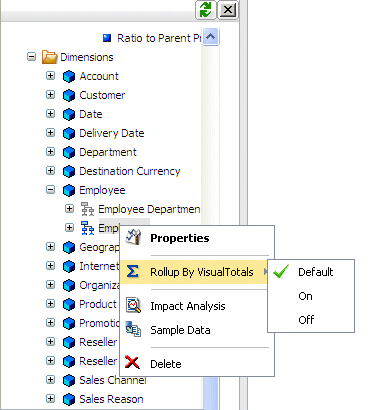Open Properties from the context menu
The height and width of the screenshot is (410, 380).
tap(179, 238)
